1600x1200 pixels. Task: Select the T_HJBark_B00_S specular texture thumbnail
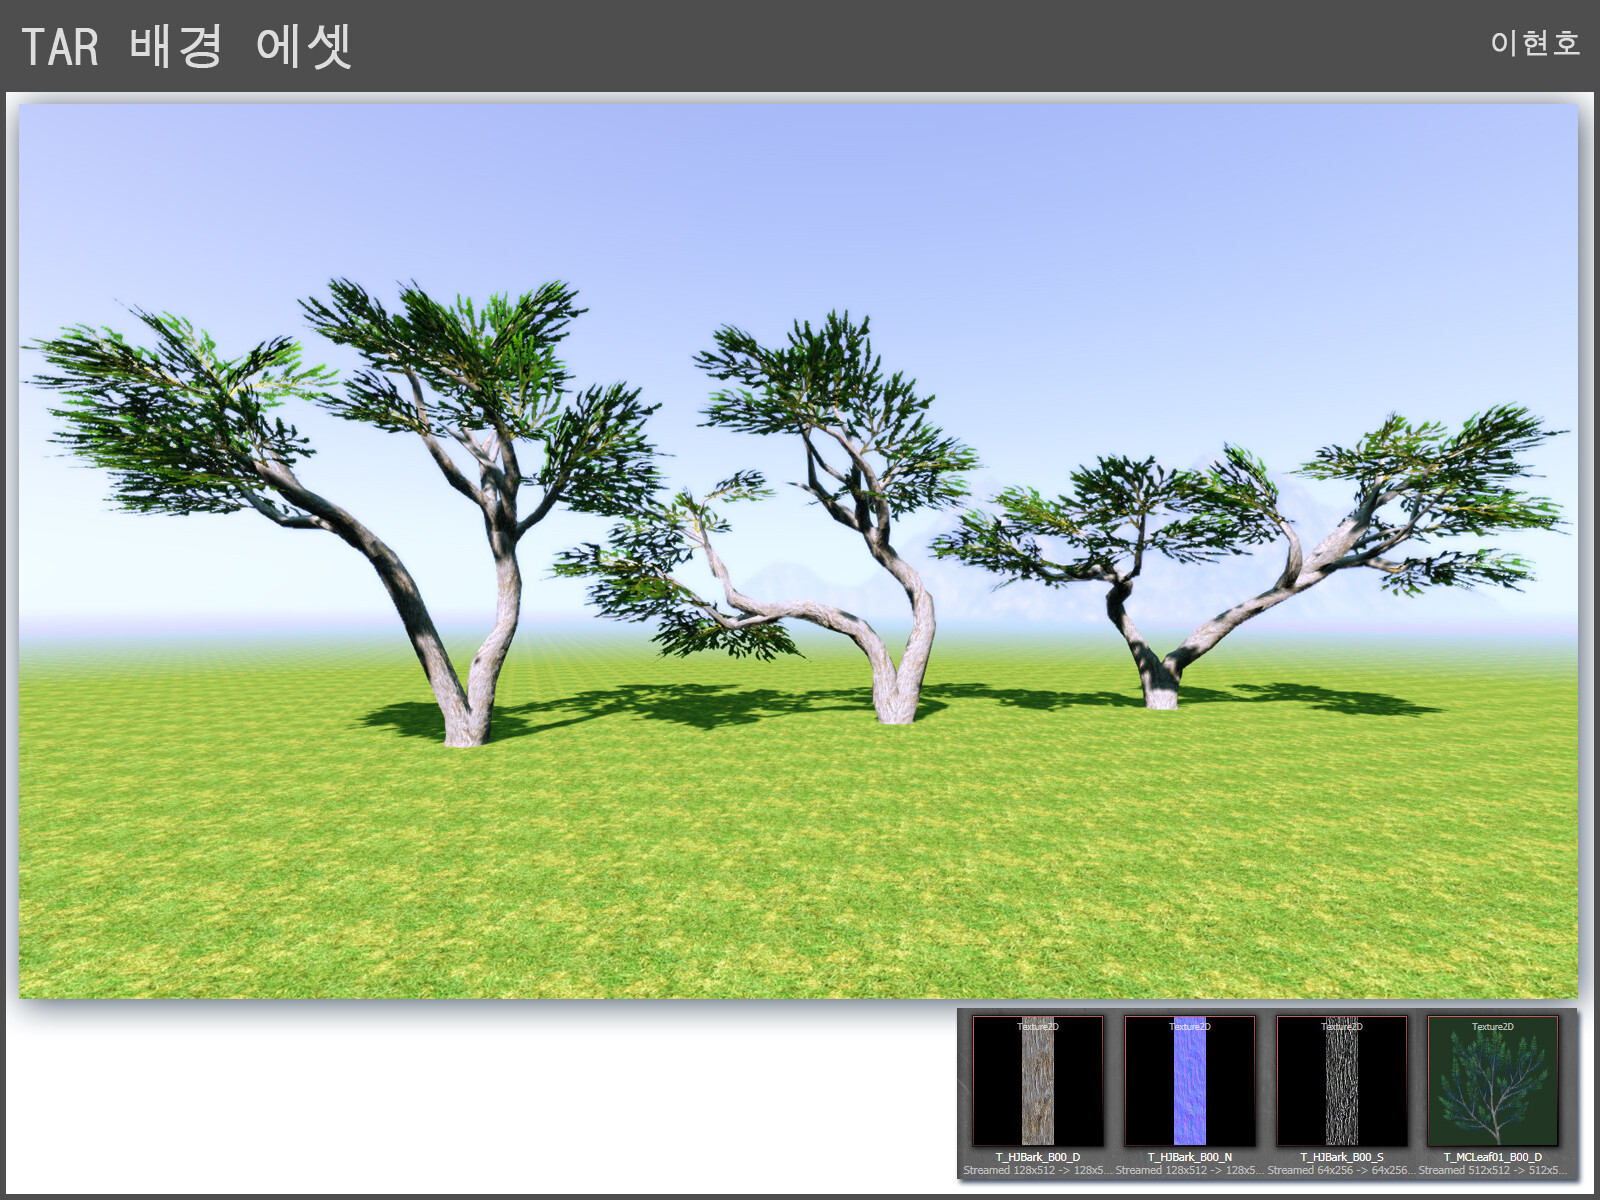pyautogui.click(x=1342, y=1085)
